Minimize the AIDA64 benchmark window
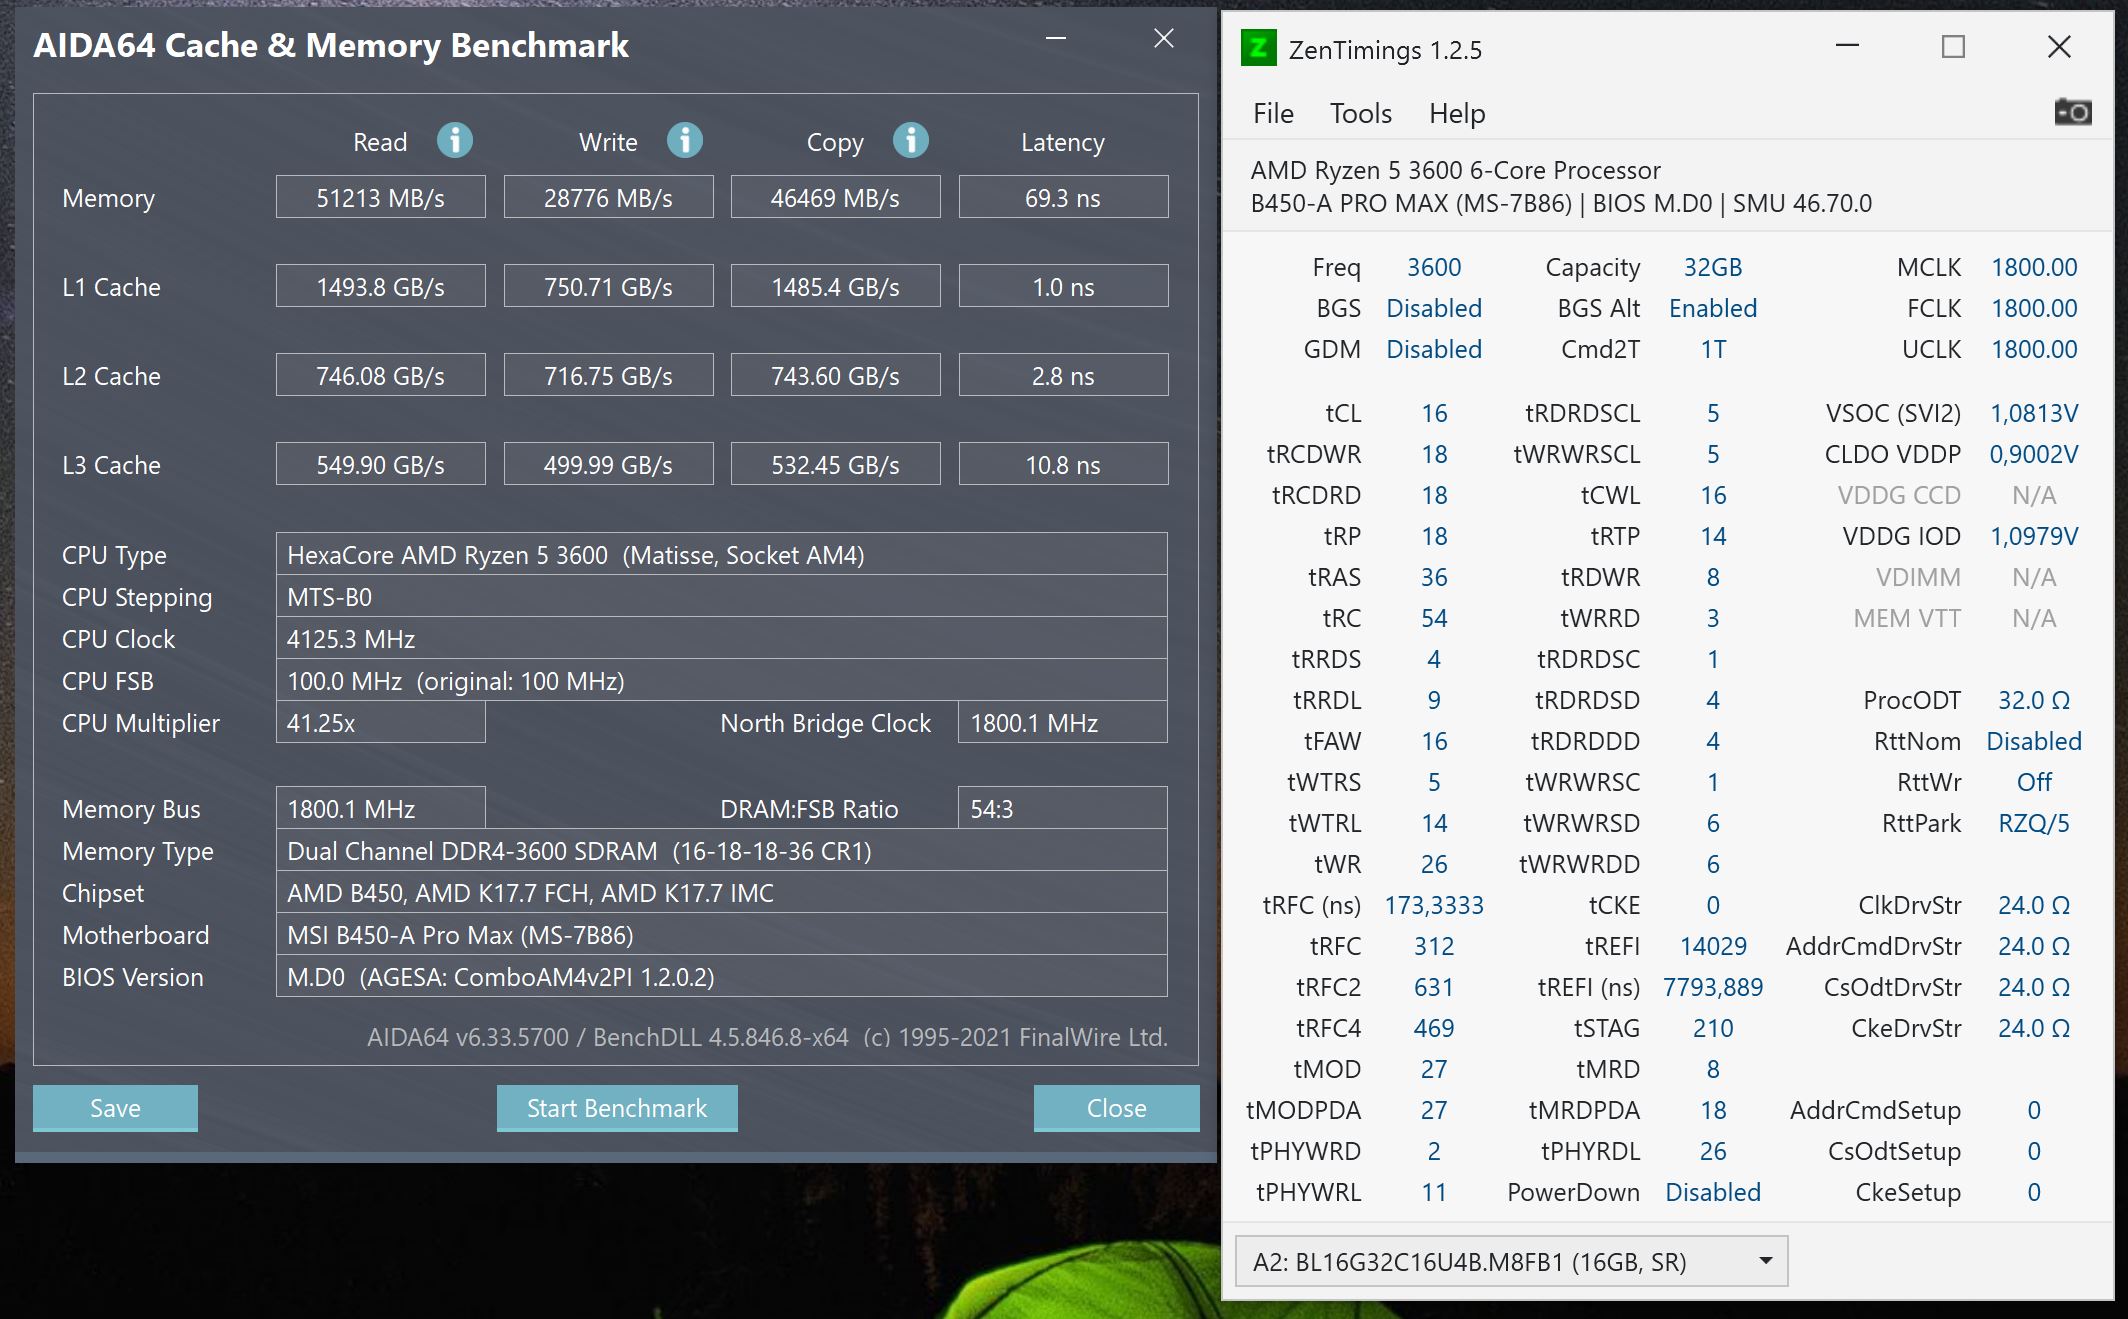 tap(1056, 39)
